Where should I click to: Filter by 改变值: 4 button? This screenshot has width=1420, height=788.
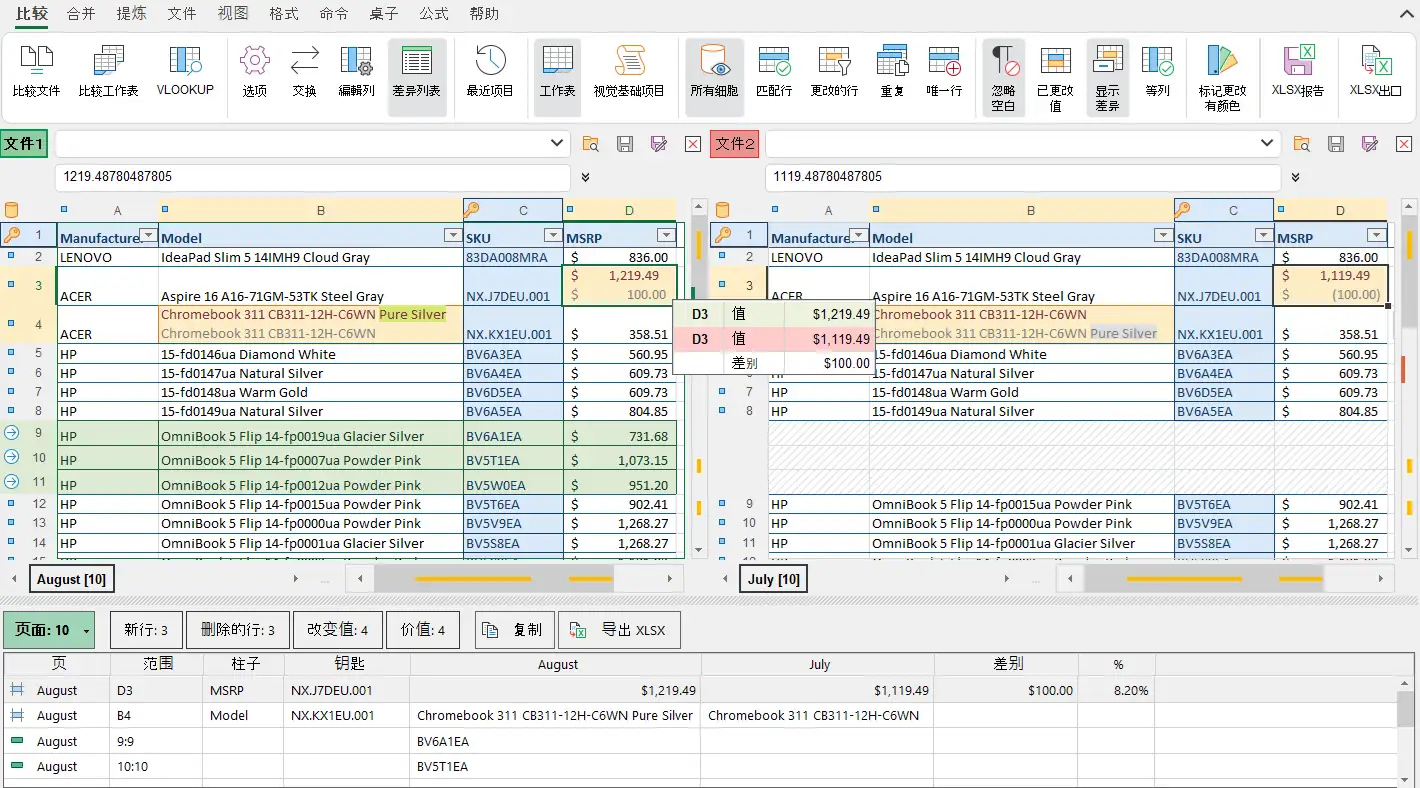point(338,630)
